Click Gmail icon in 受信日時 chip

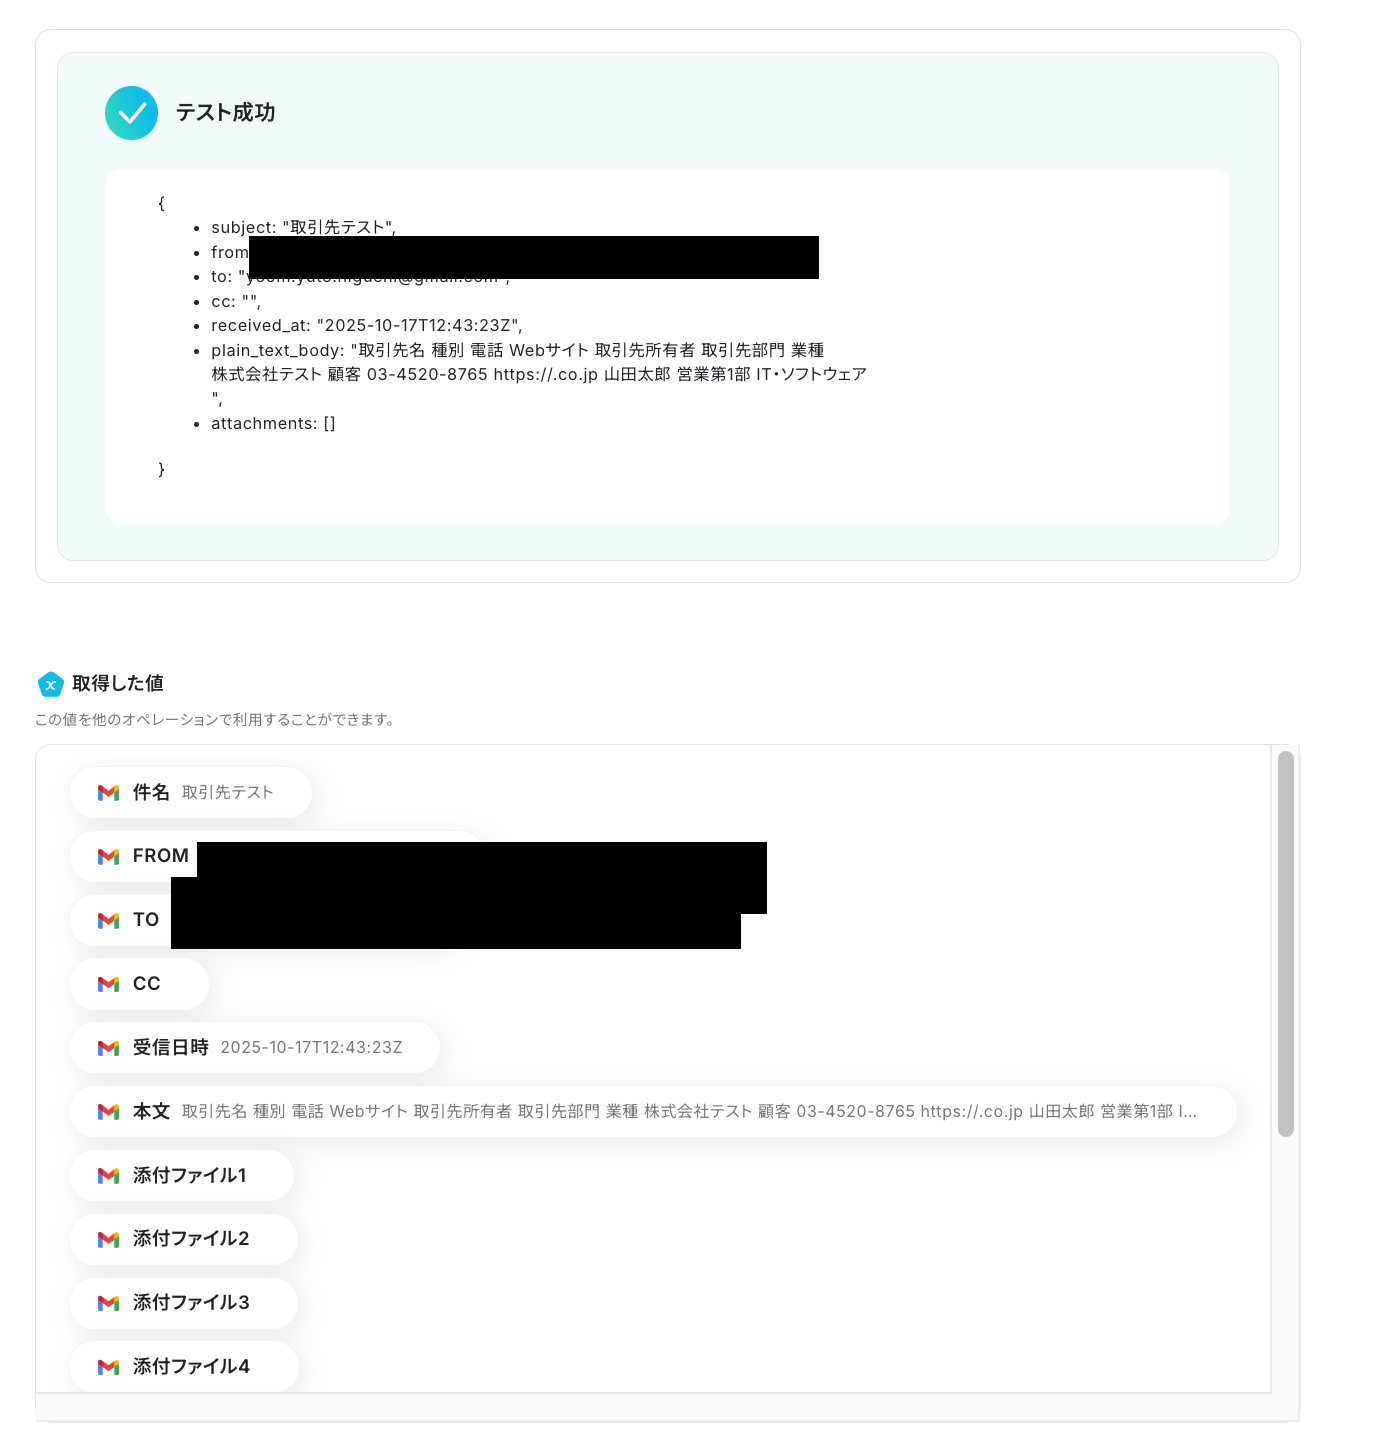pyautogui.click(x=109, y=1048)
